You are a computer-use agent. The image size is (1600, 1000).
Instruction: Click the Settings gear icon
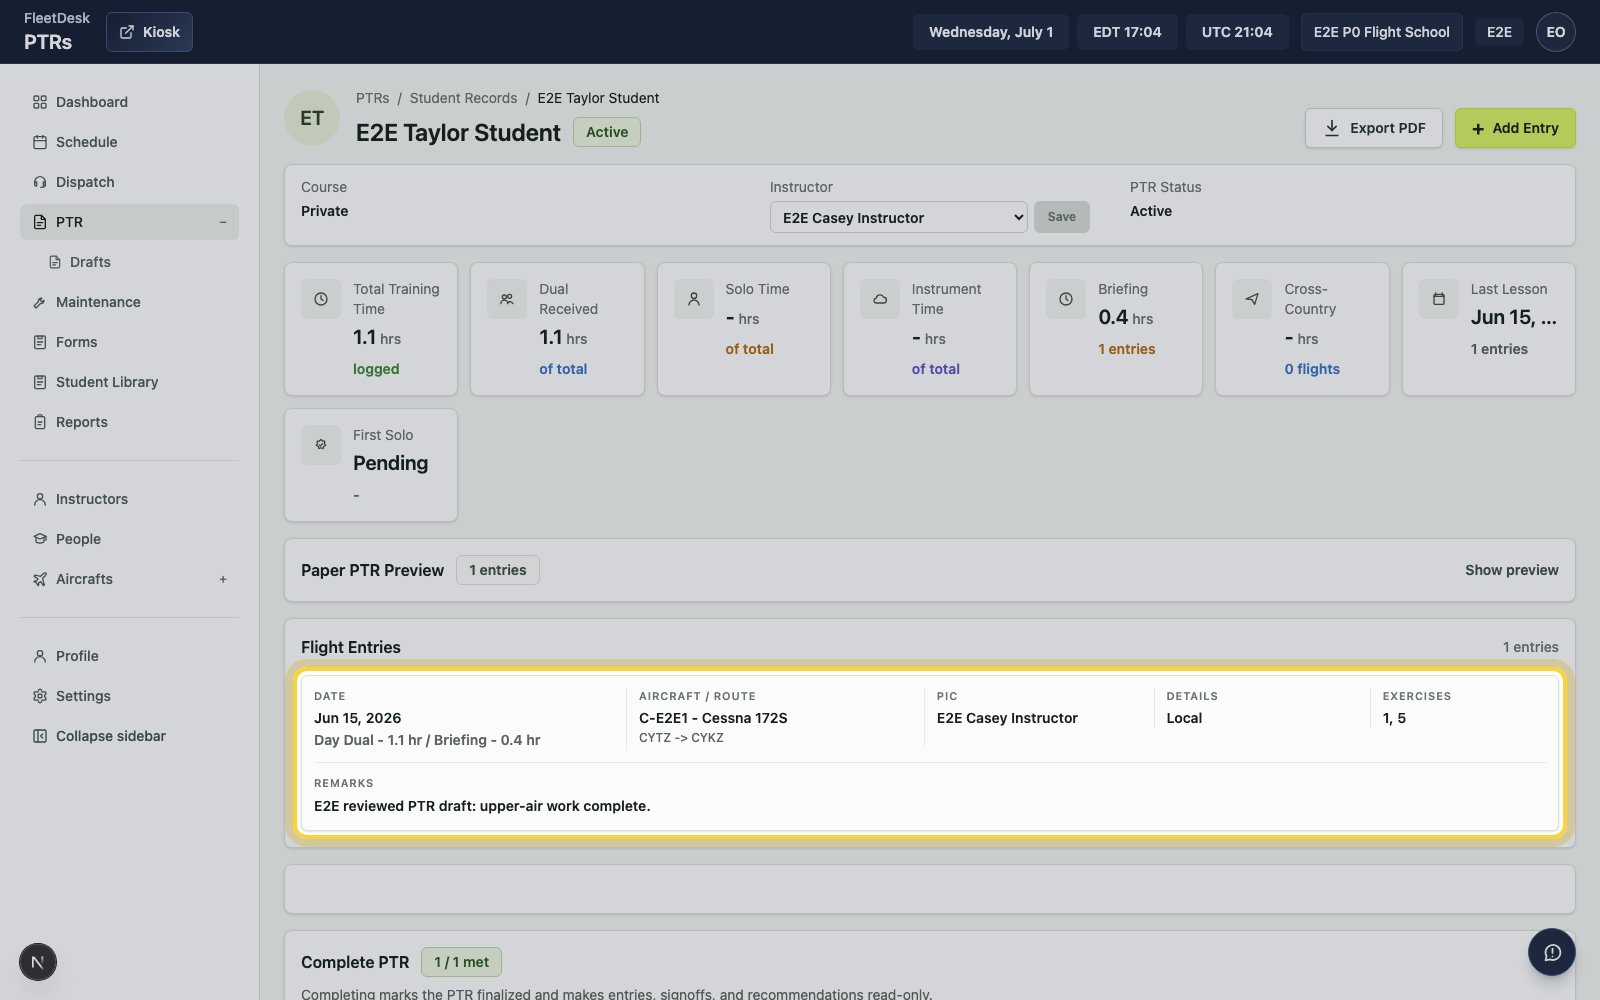click(40, 696)
